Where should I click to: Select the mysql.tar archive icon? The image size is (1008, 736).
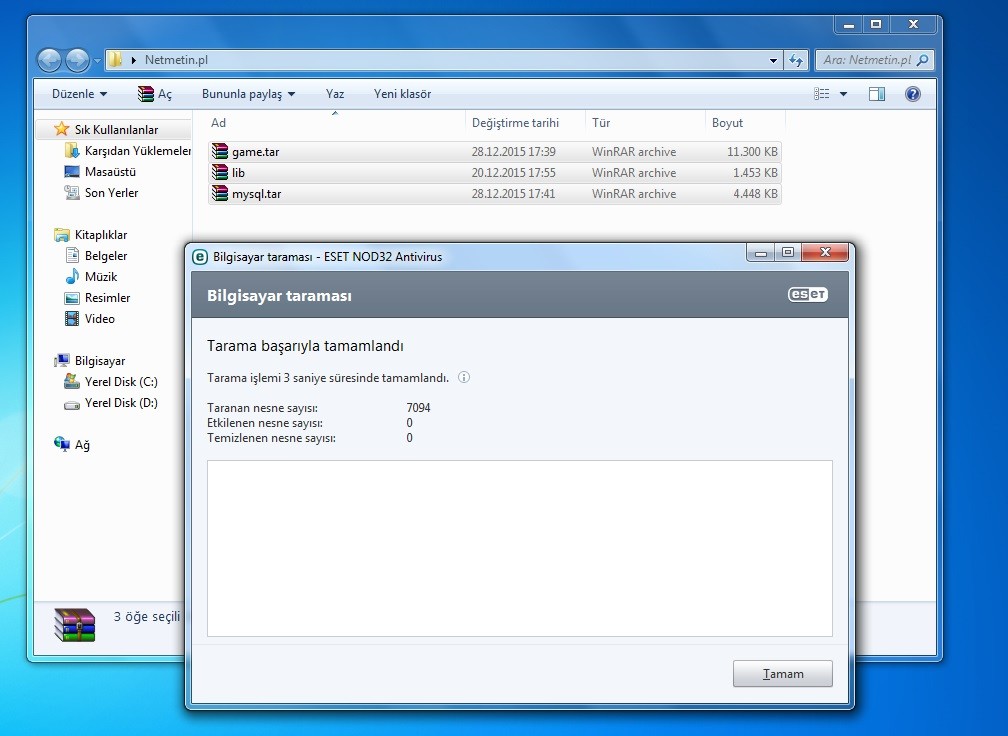pos(220,193)
